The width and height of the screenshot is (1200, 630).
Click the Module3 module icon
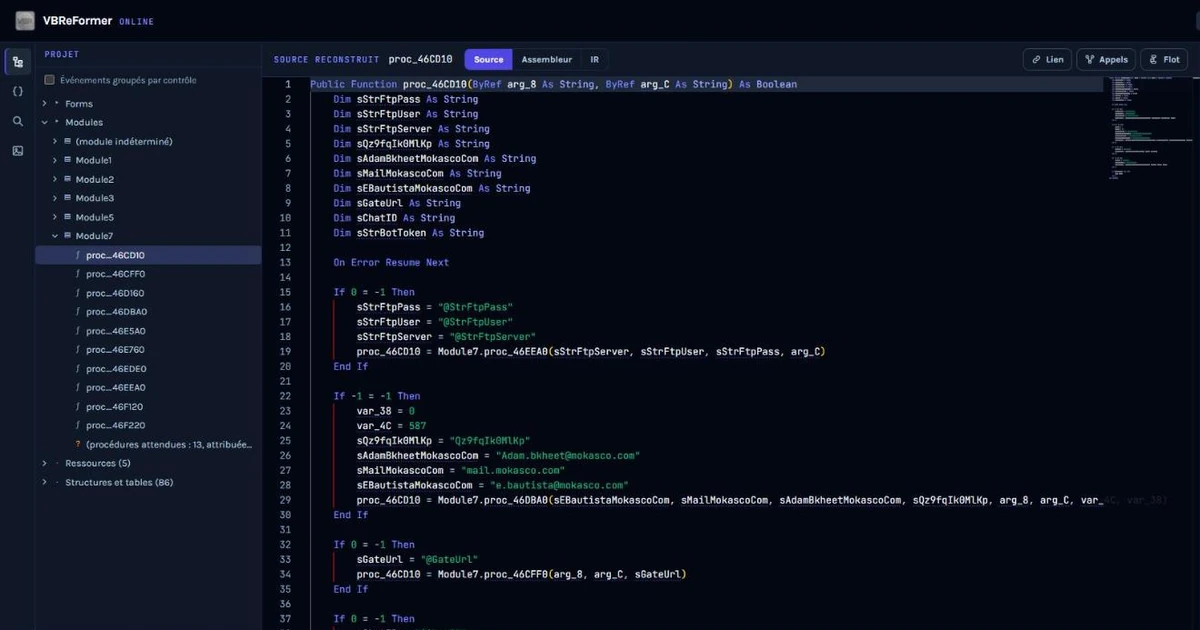(68, 198)
